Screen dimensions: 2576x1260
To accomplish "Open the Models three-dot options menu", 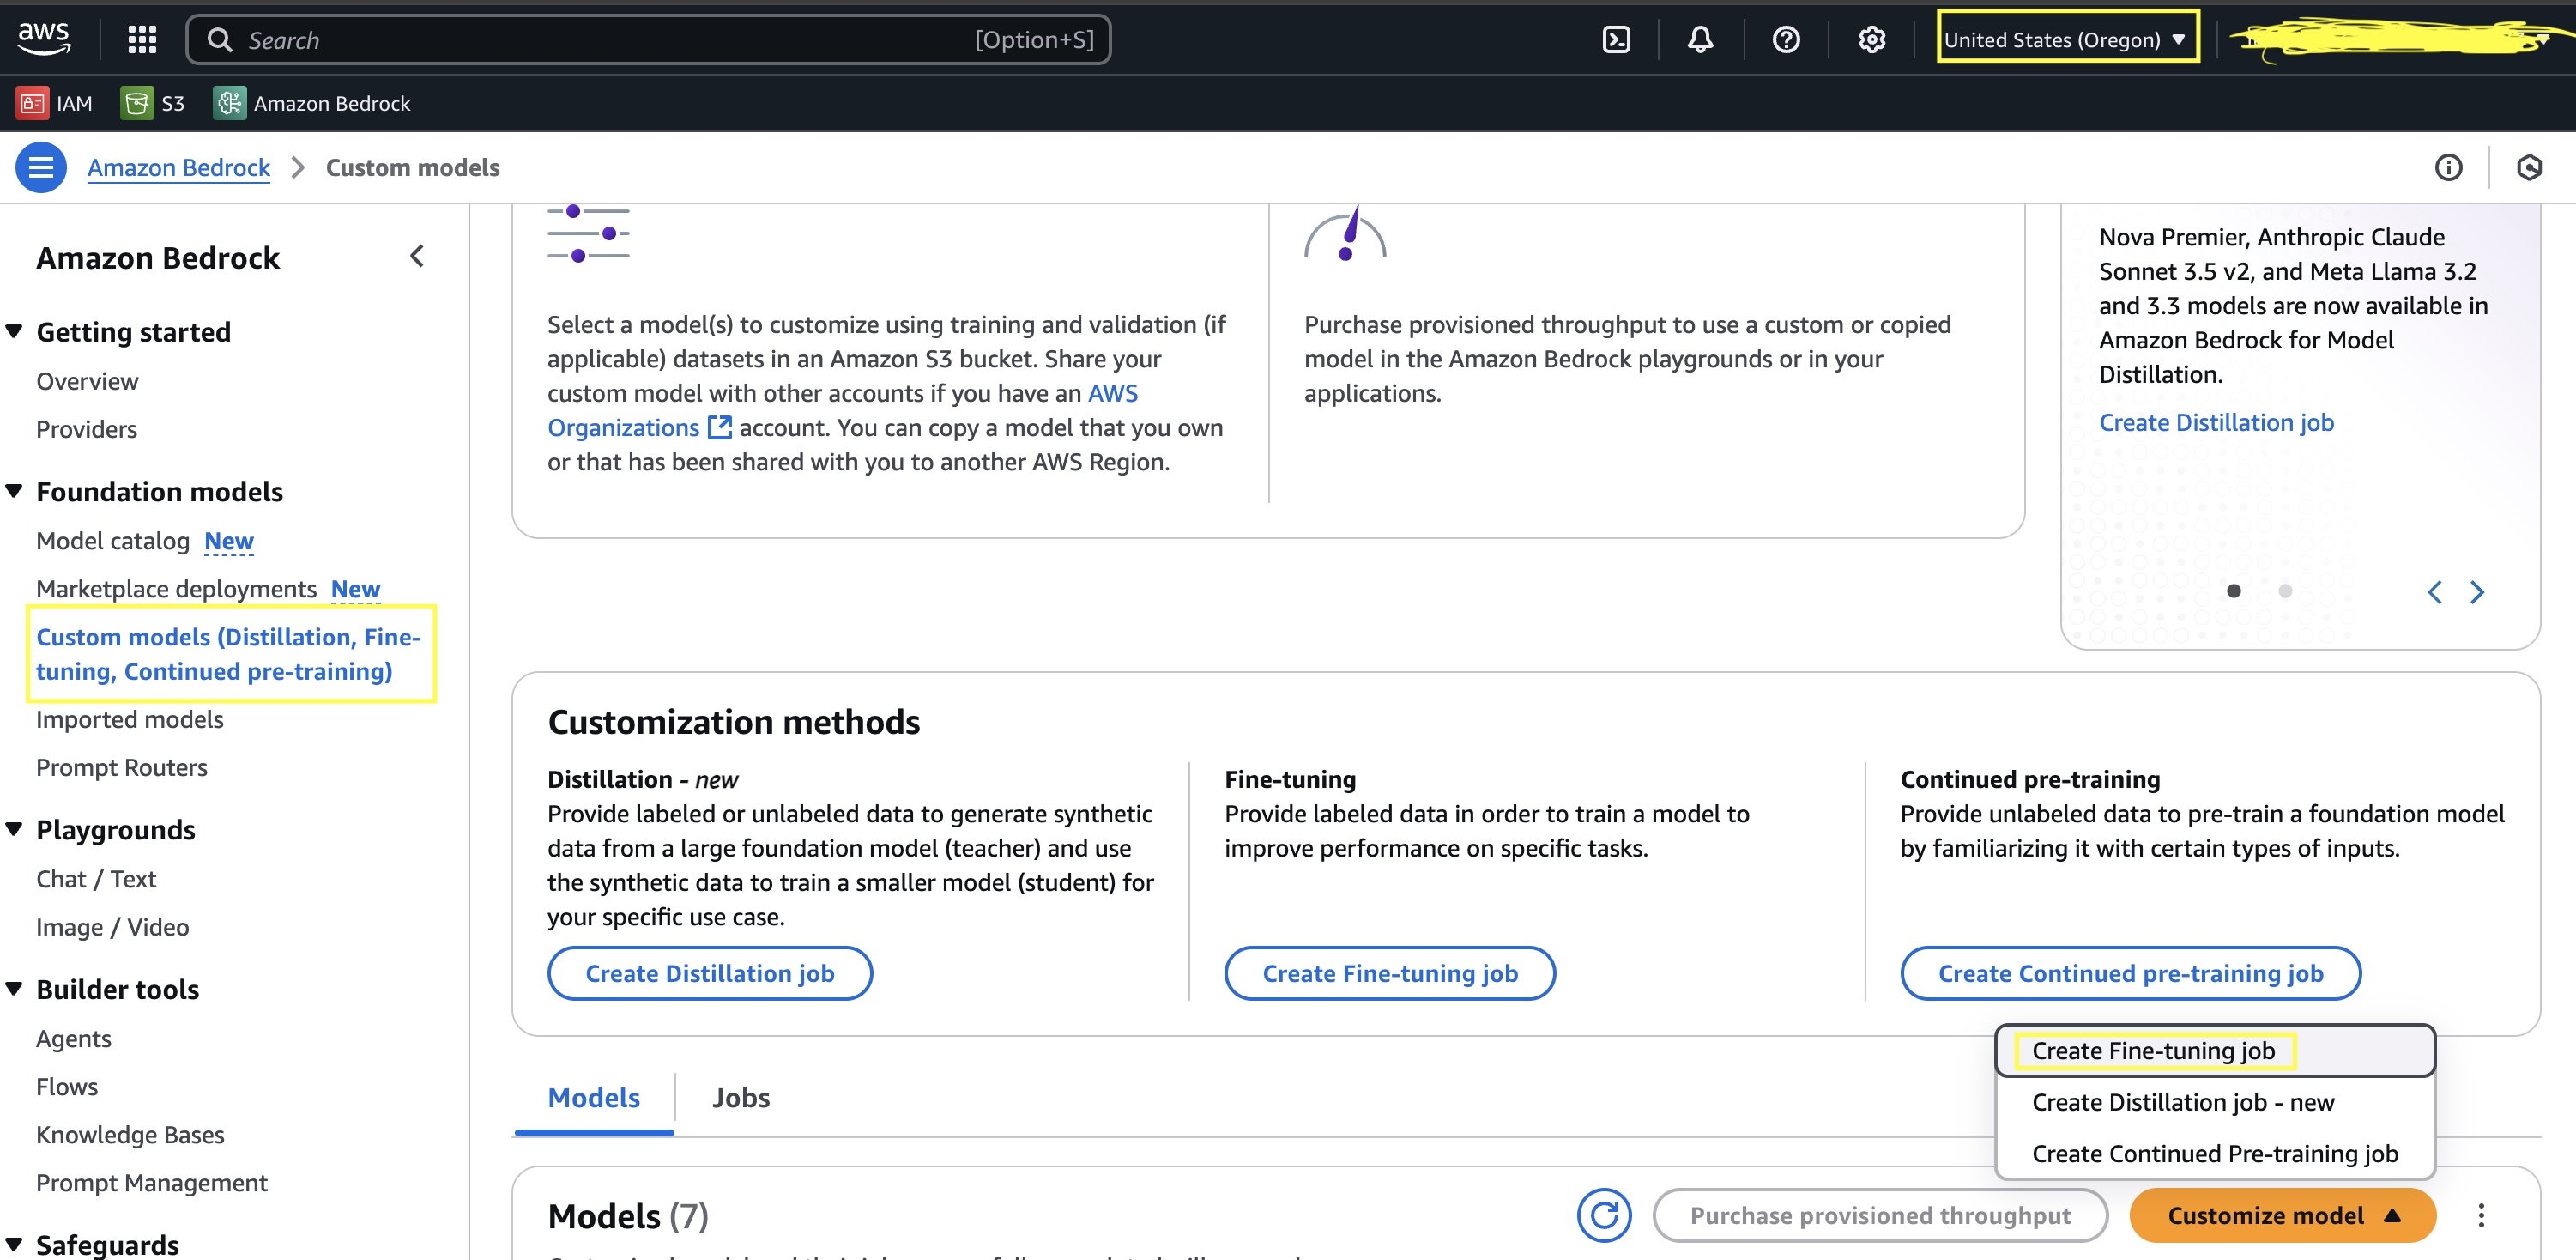I will click(2481, 1215).
